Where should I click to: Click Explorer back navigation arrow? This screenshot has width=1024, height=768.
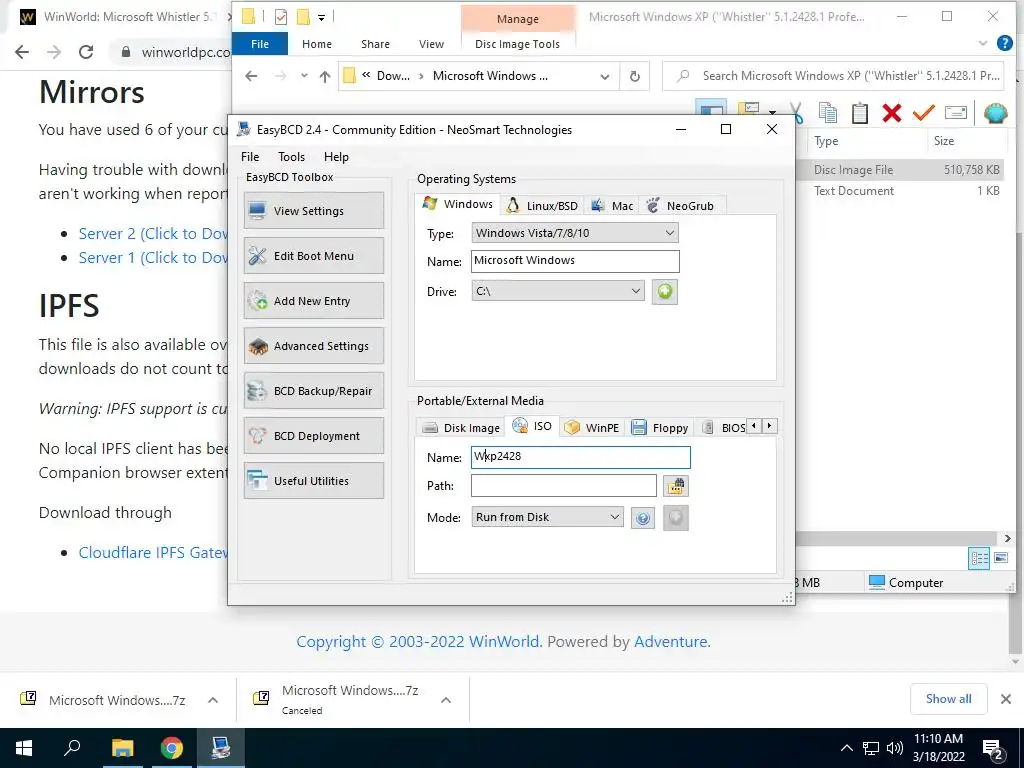[251, 76]
